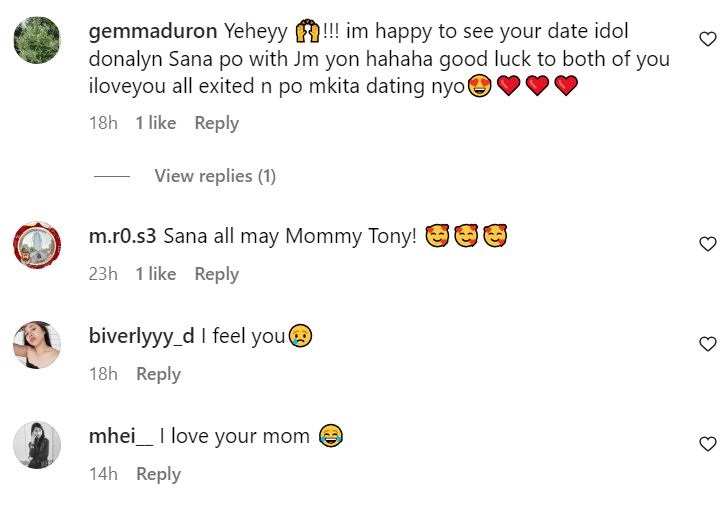Like mhei__'s comment using heart icon

pyautogui.click(x=707, y=444)
